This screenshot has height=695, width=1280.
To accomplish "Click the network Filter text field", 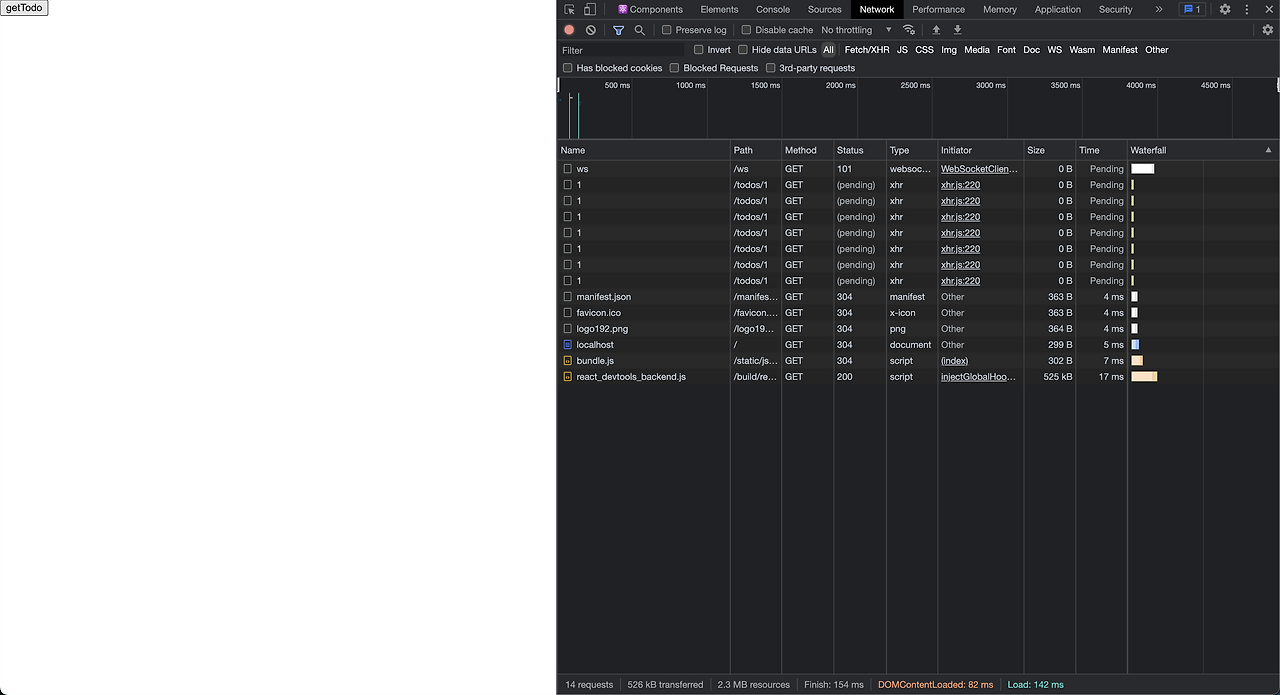I will 622,50.
